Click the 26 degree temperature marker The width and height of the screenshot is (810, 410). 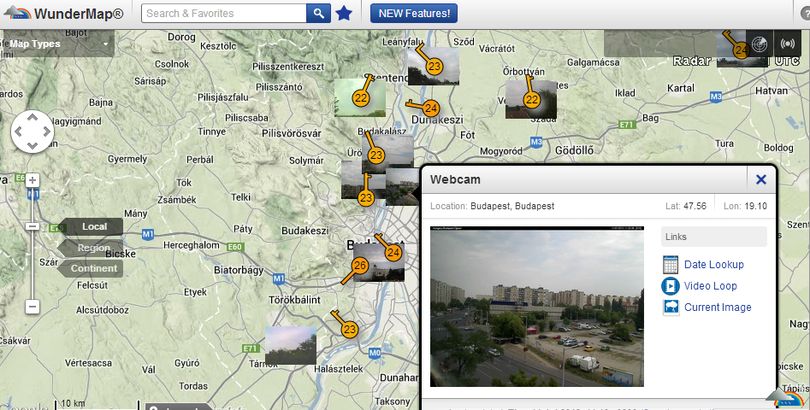(x=360, y=266)
